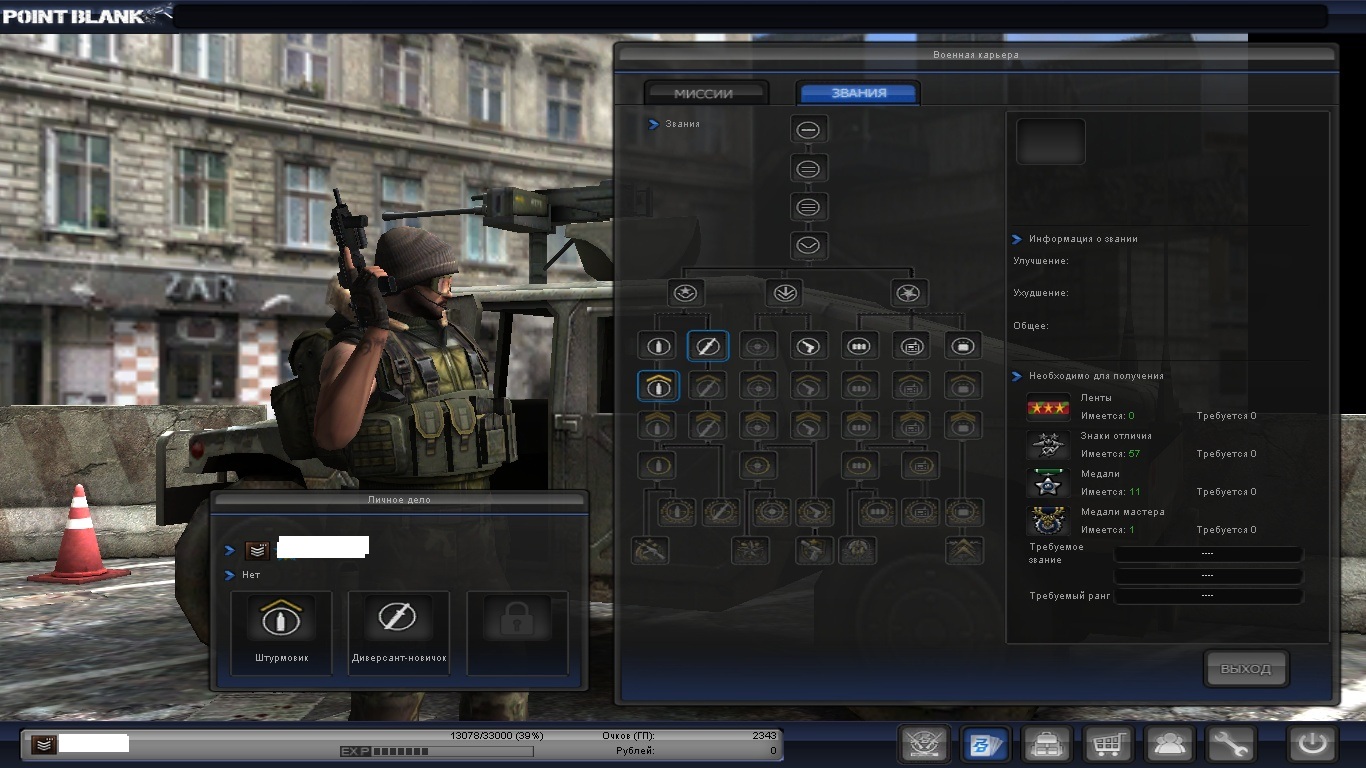Click the Рублей: label

(637, 750)
